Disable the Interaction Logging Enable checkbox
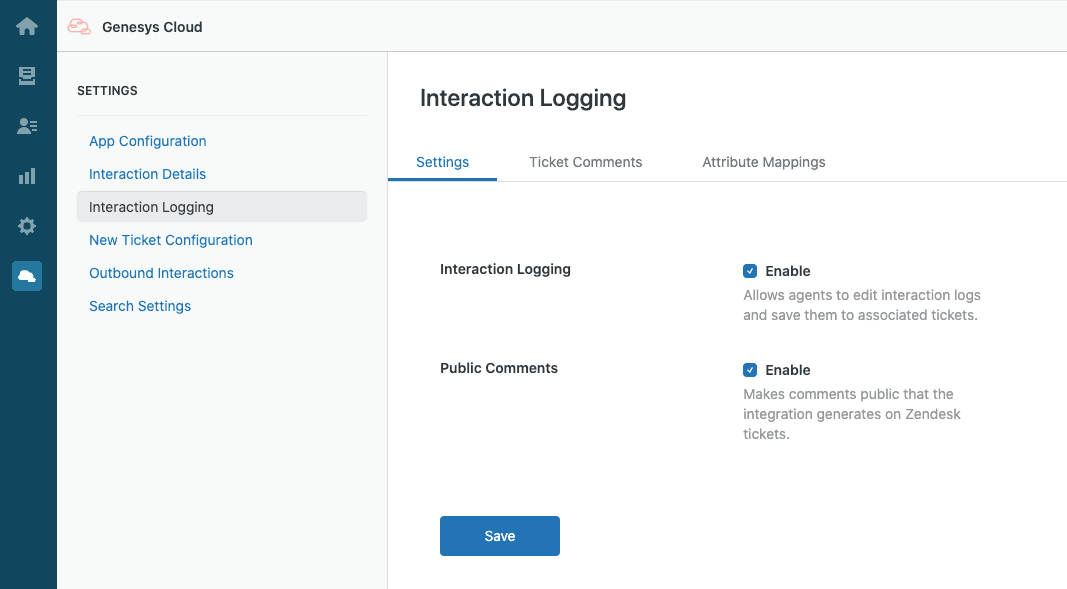Screen dimensions: 1067x589 [x=750, y=270]
